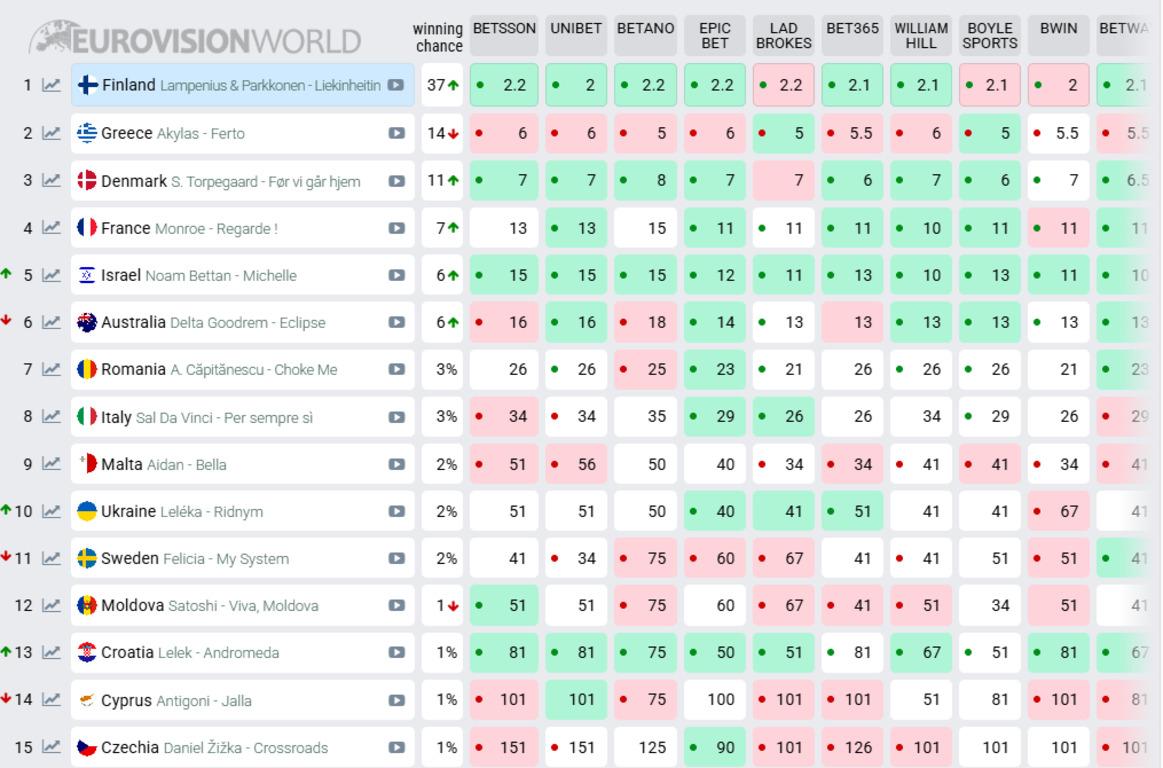Screen dimensions: 1163x768
Task: Select the BET365 column header
Action: tap(852, 35)
